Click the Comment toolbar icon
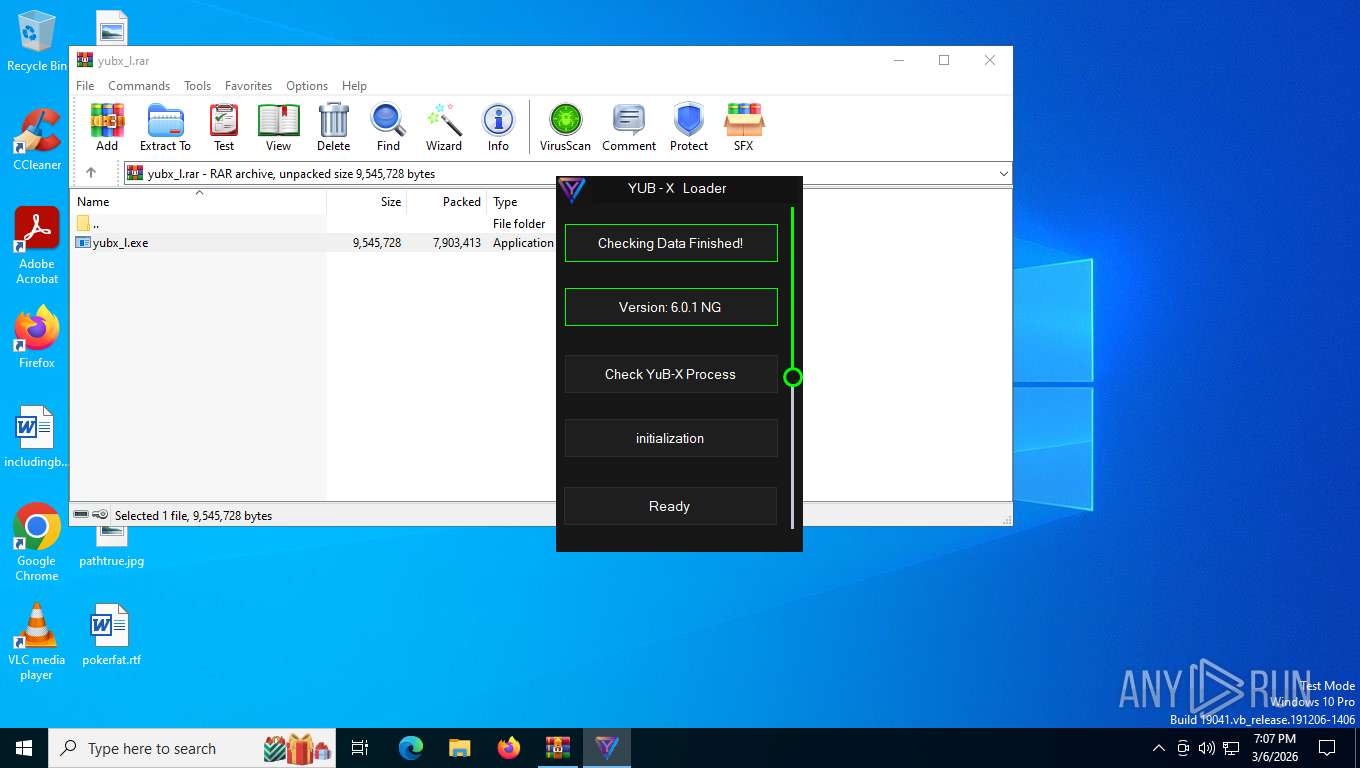This screenshot has height=768, width=1360. pos(629,127)
